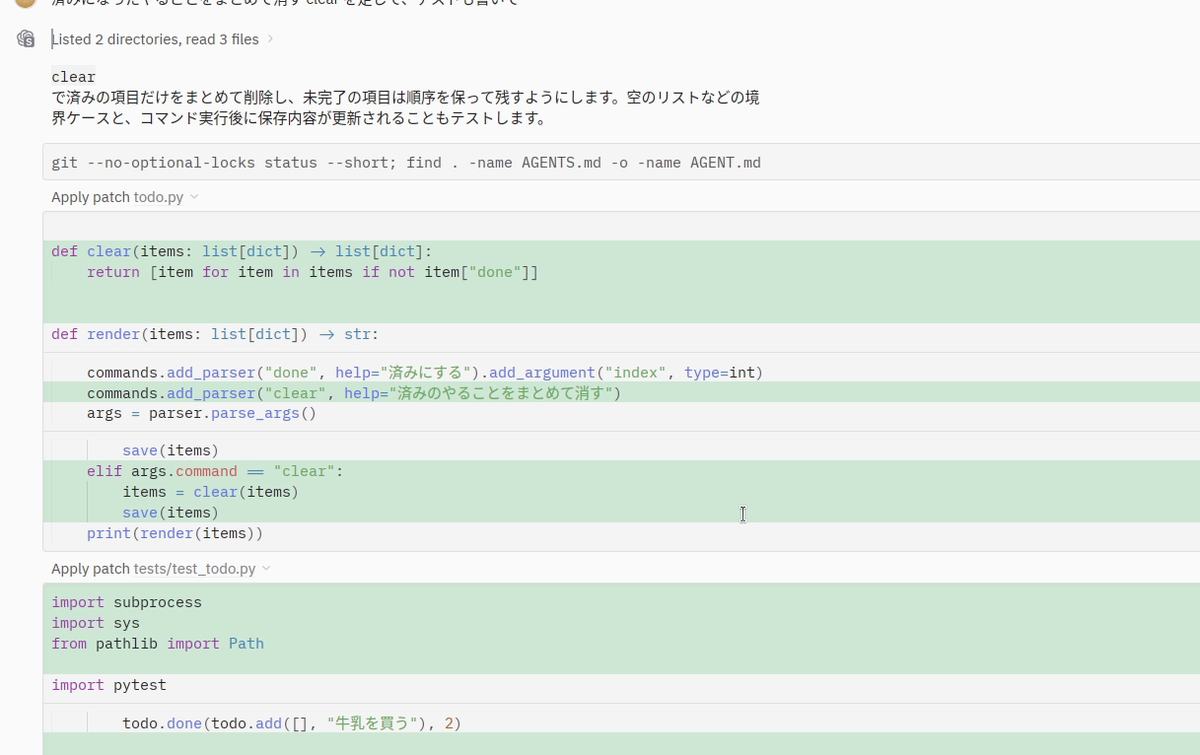Click the "import subprocess" line
This screenshot has height=755, width=1200.
coord(126,602)
